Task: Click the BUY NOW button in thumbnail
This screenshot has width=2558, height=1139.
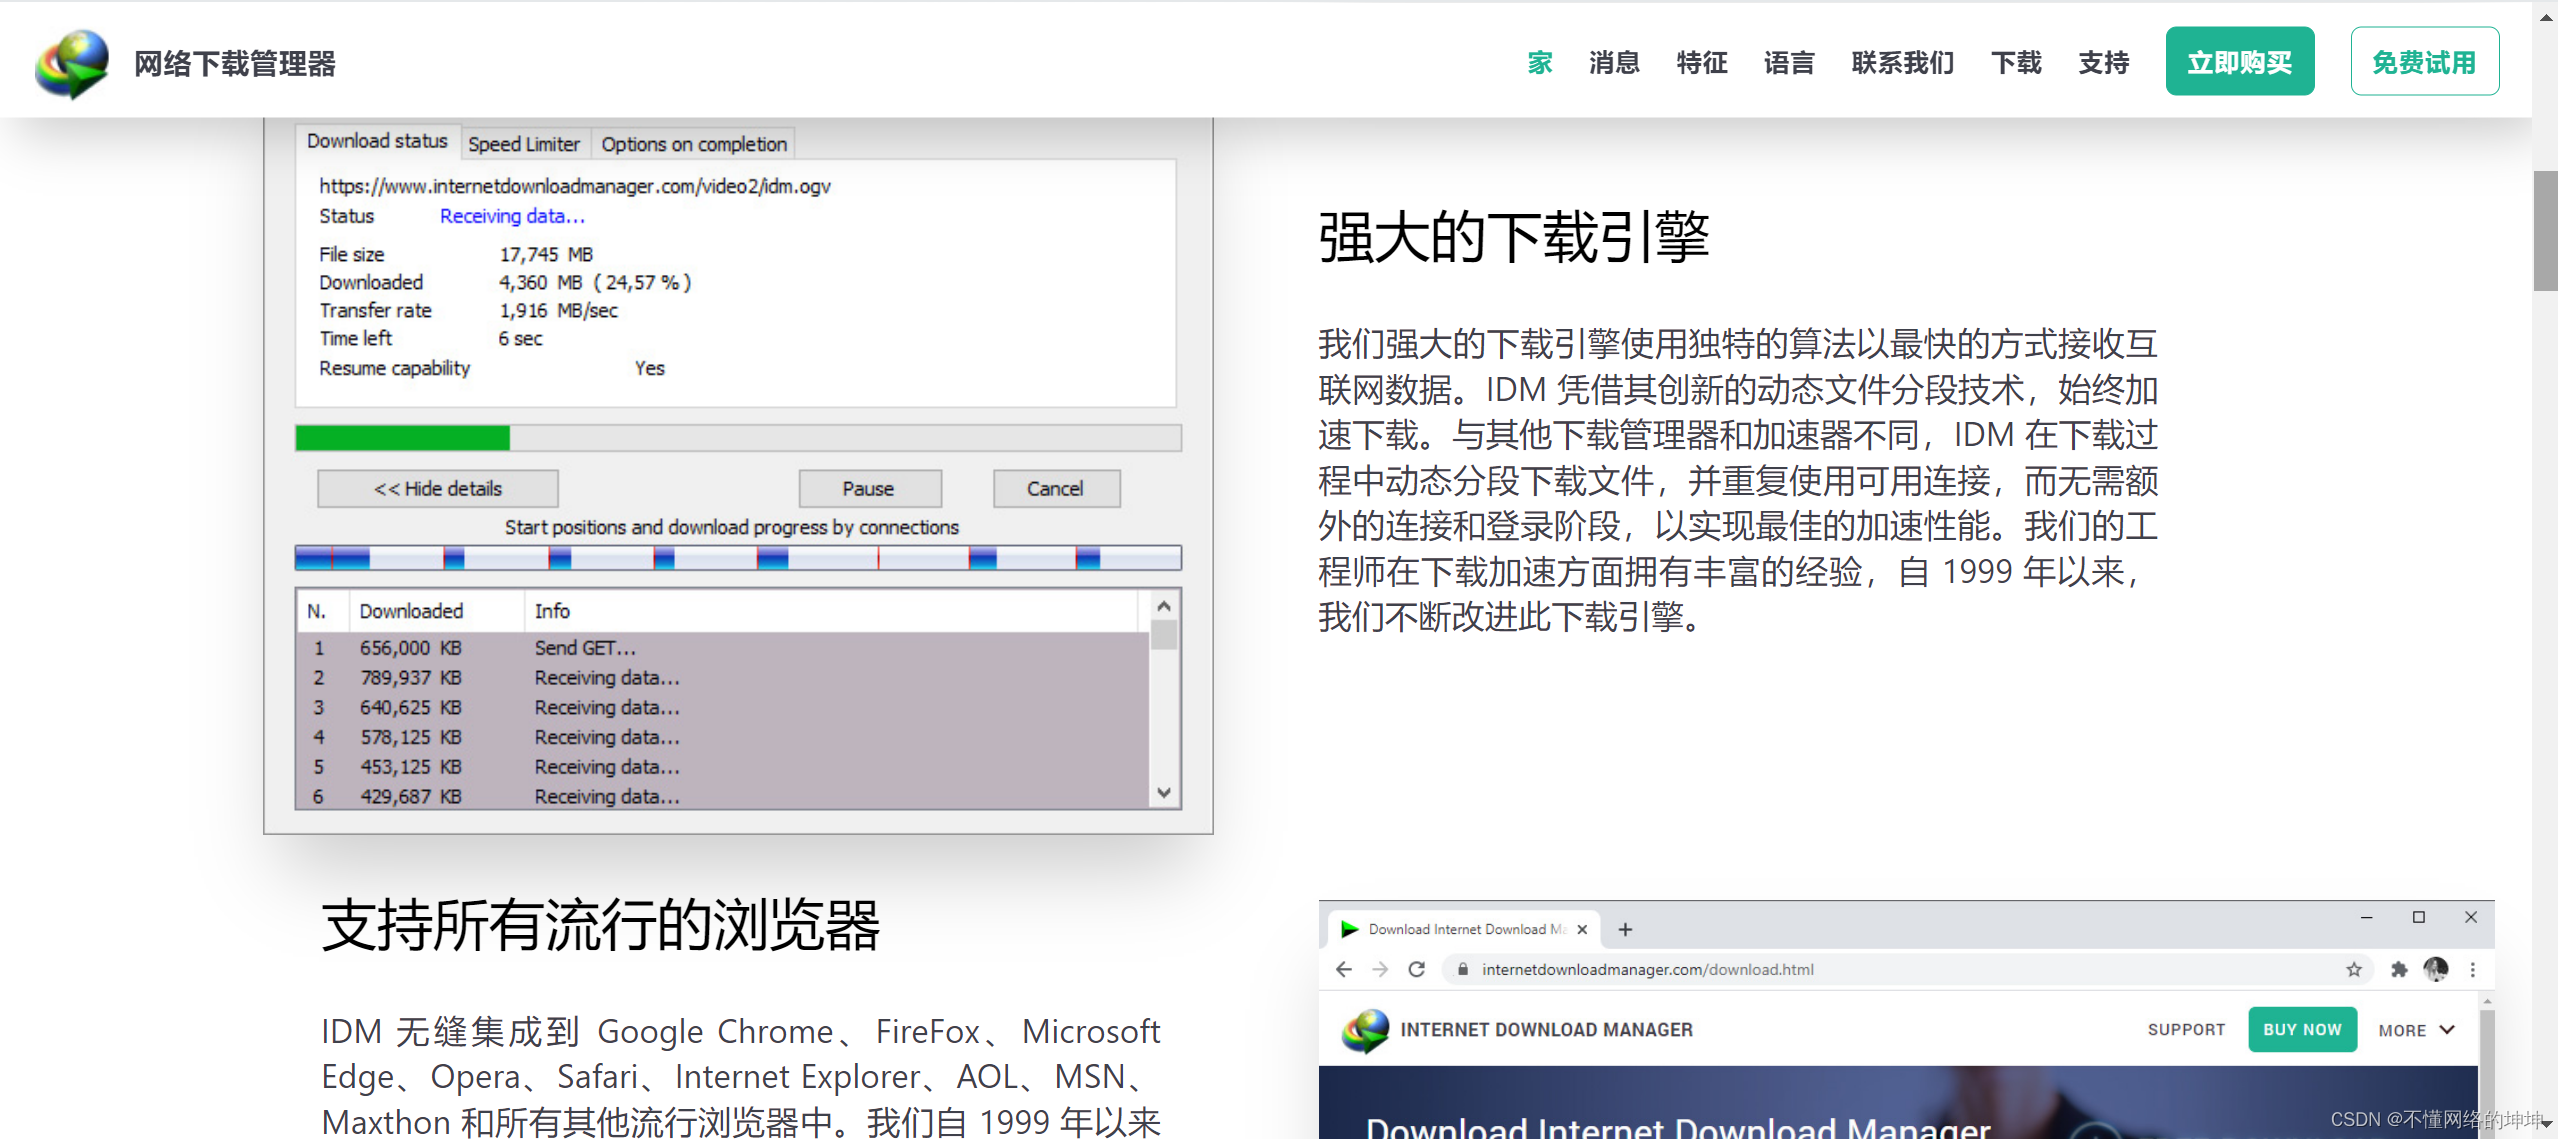Action: pyautogui.click(x=2302, y=1029)
